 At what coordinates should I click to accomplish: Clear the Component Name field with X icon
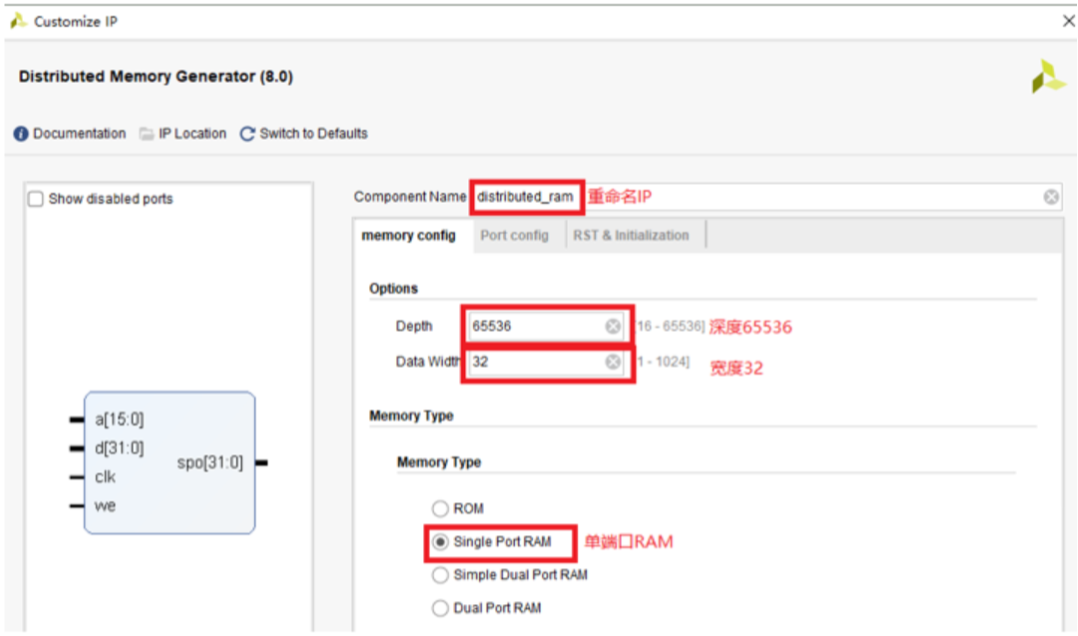coord(1051,197)
